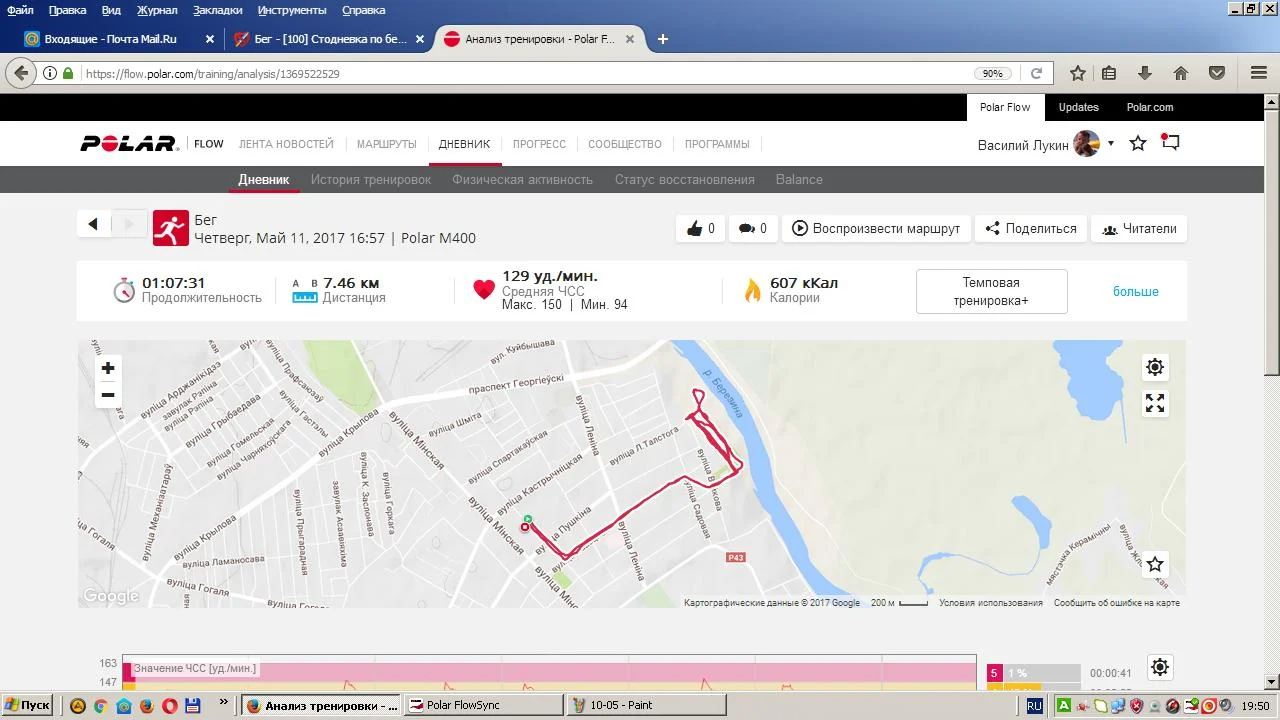Image resolution: width=1280 pixels, height=720 pixels.
Task: Switch the map to fullscreen
Action: coord(1155,403)
